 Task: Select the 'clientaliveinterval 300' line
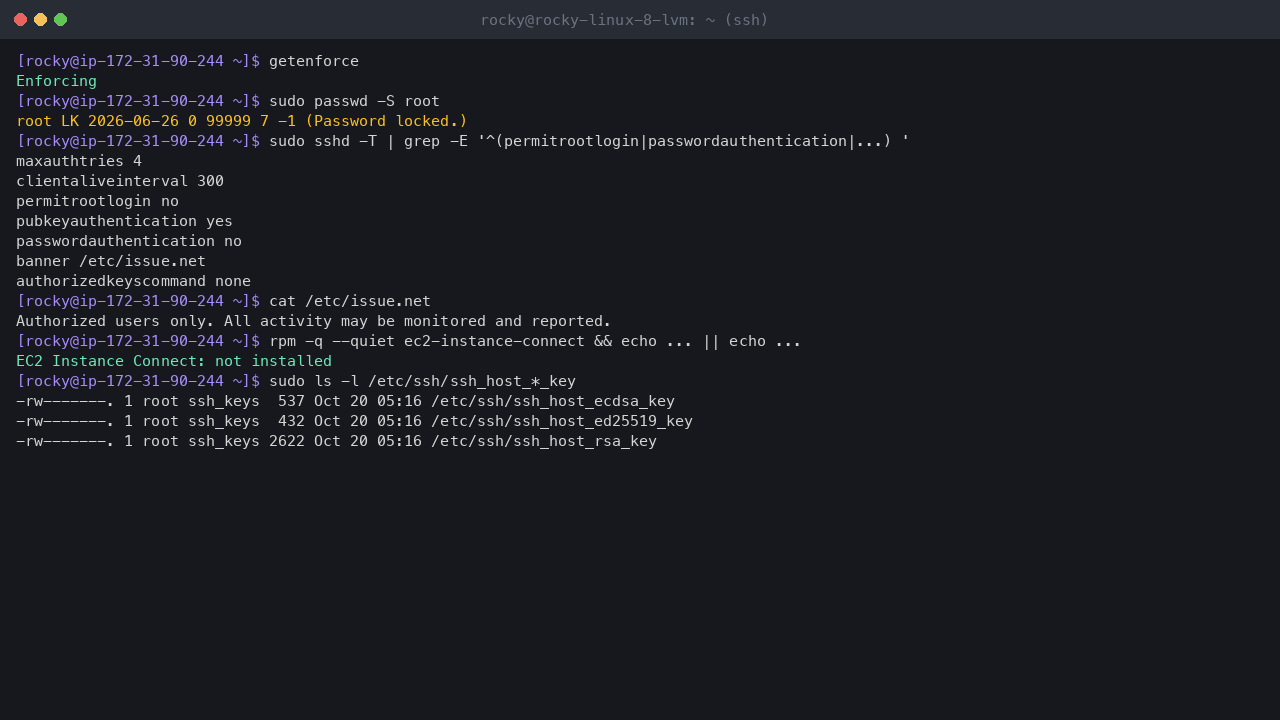click(x=120, y=181)
